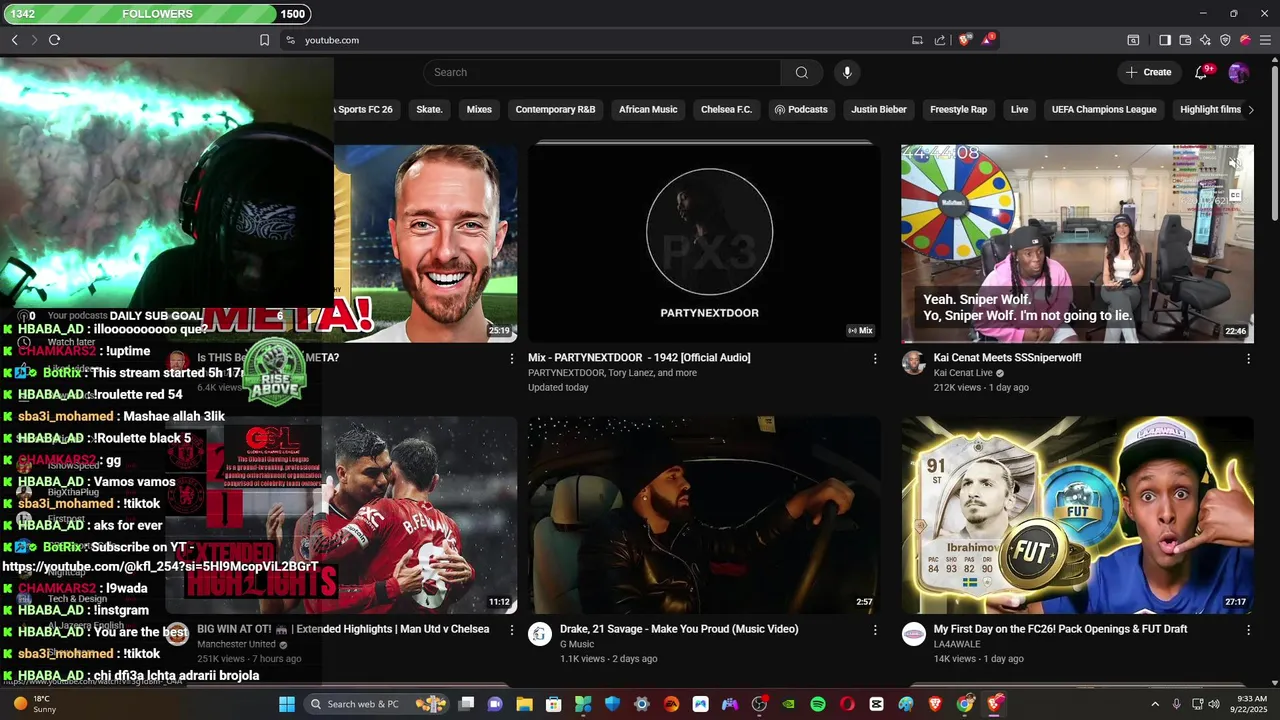Open the G Music channel link
1280x720 pixels.
coord(577,645)
